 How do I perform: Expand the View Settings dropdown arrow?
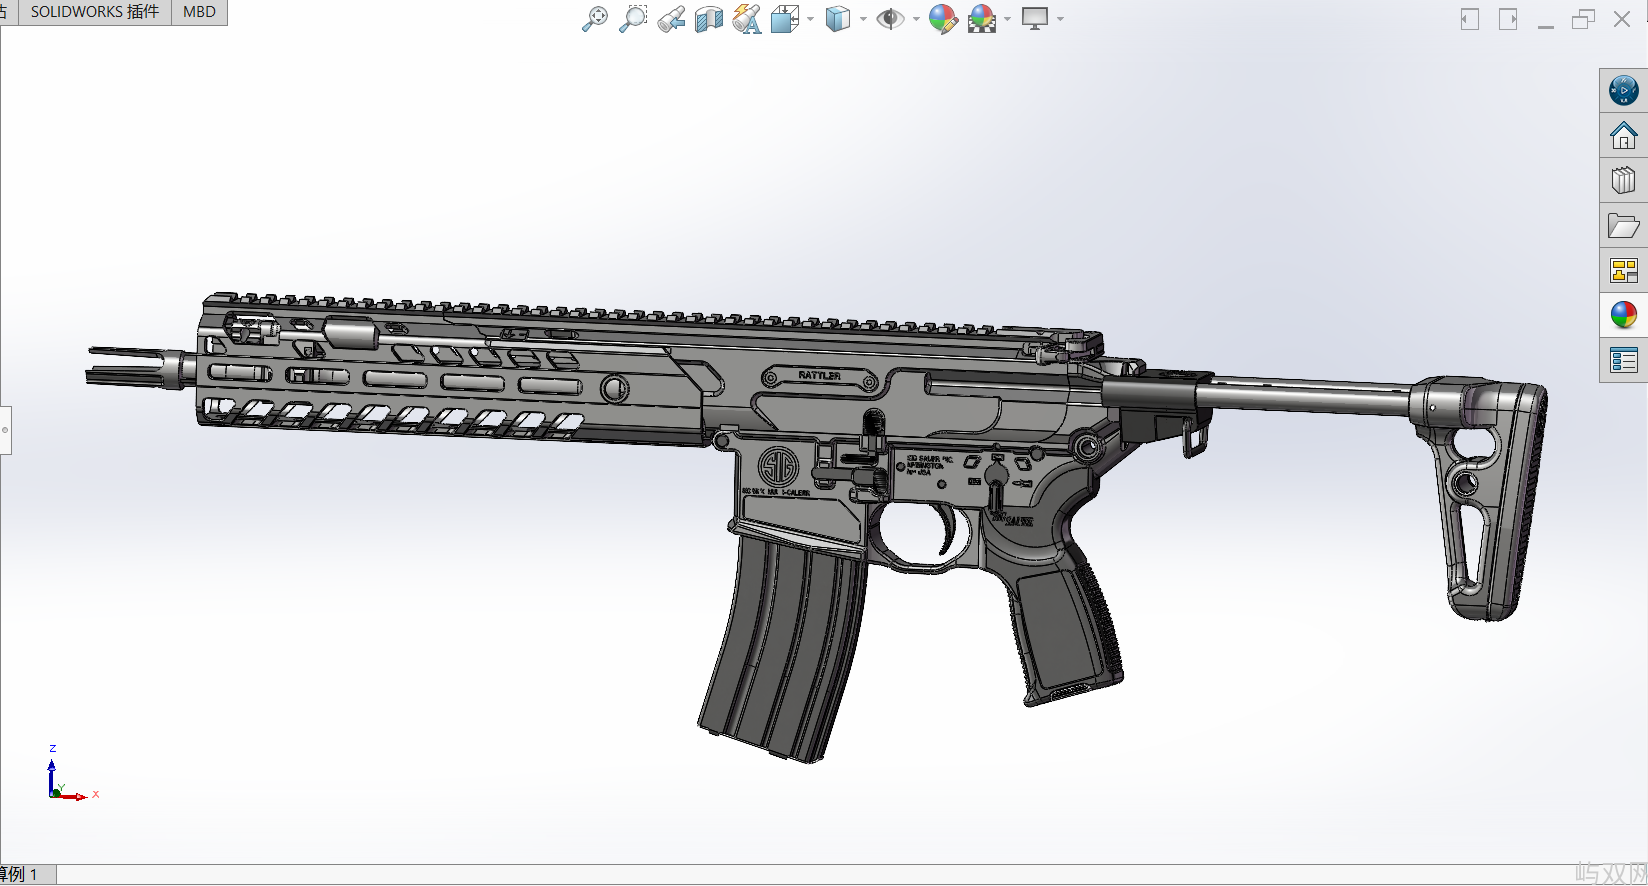[x=1060, y=19]
